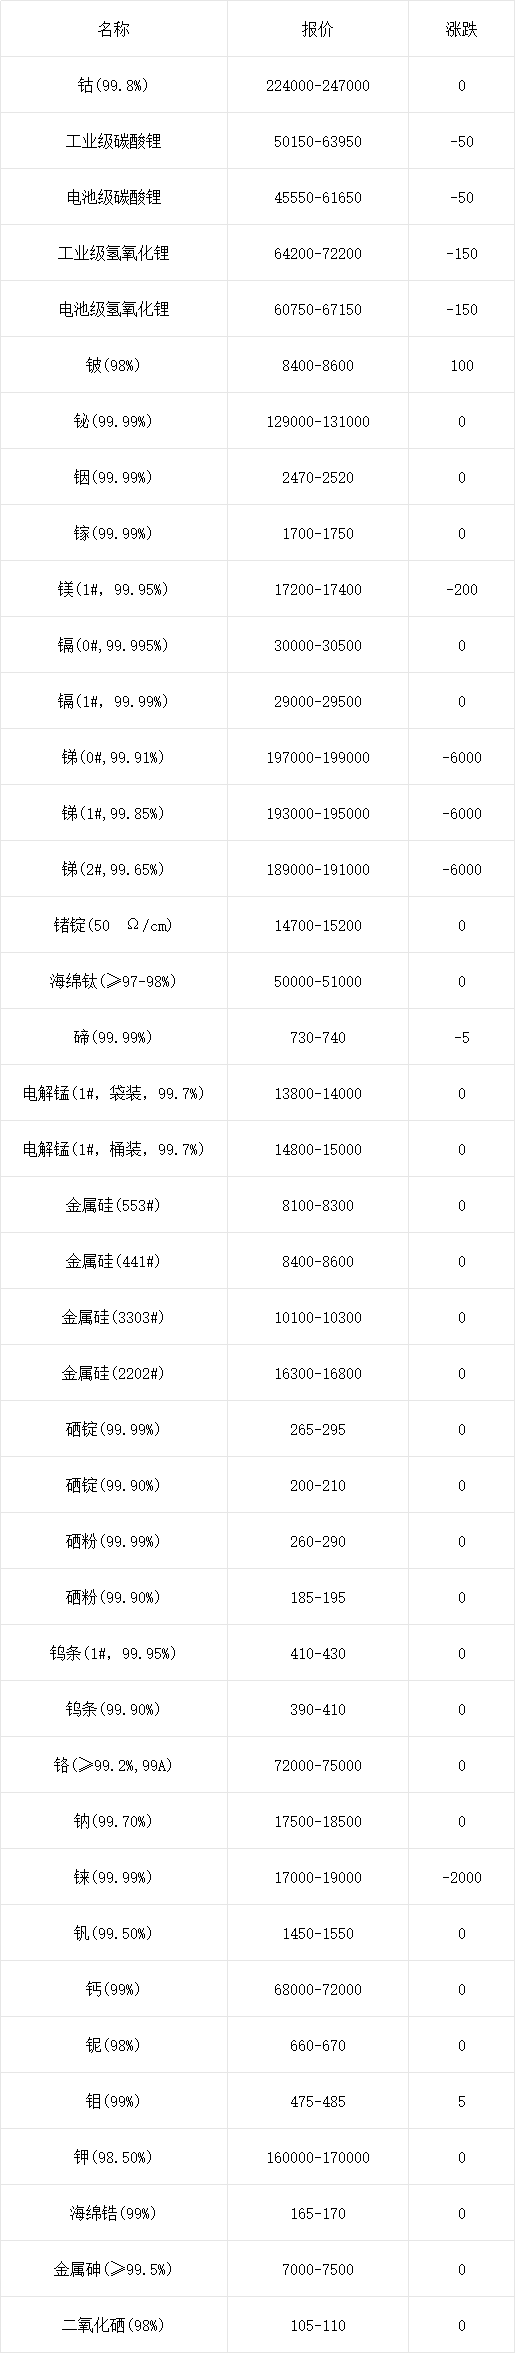Click the 铬(≥99.2%,99A) row name
This screenshot has width=515, height=2353.
pos(114,1765)
